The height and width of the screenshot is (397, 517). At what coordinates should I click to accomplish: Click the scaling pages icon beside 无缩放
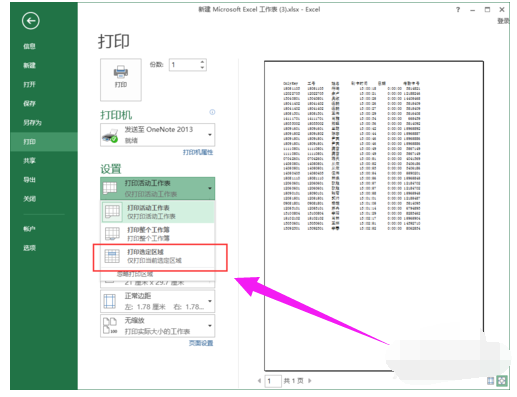click(x=110, y=326)
